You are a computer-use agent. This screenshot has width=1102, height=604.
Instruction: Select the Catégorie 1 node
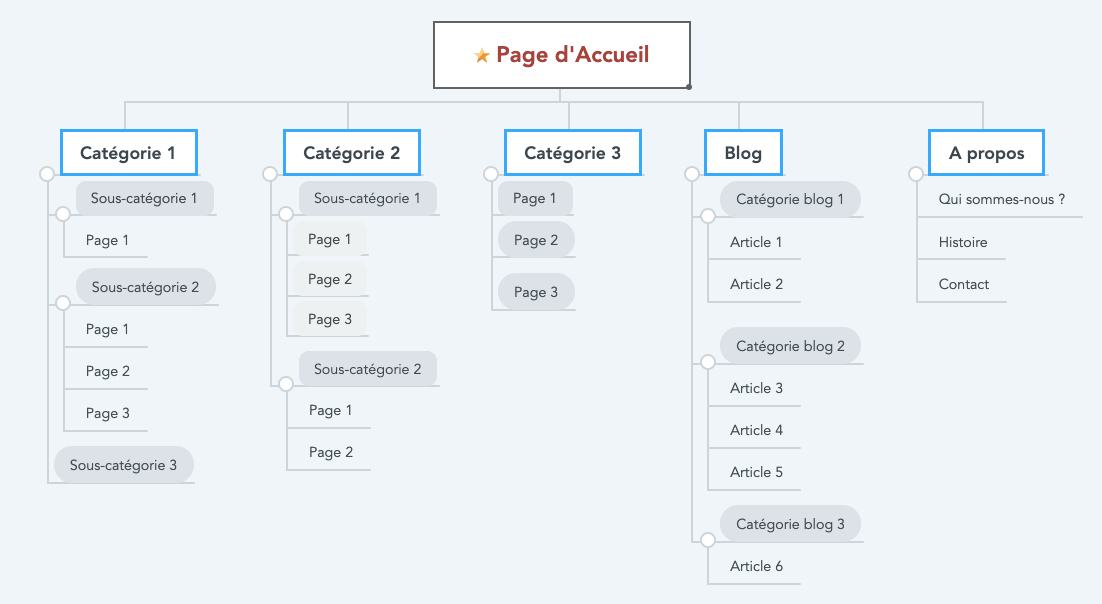point(129,153)
